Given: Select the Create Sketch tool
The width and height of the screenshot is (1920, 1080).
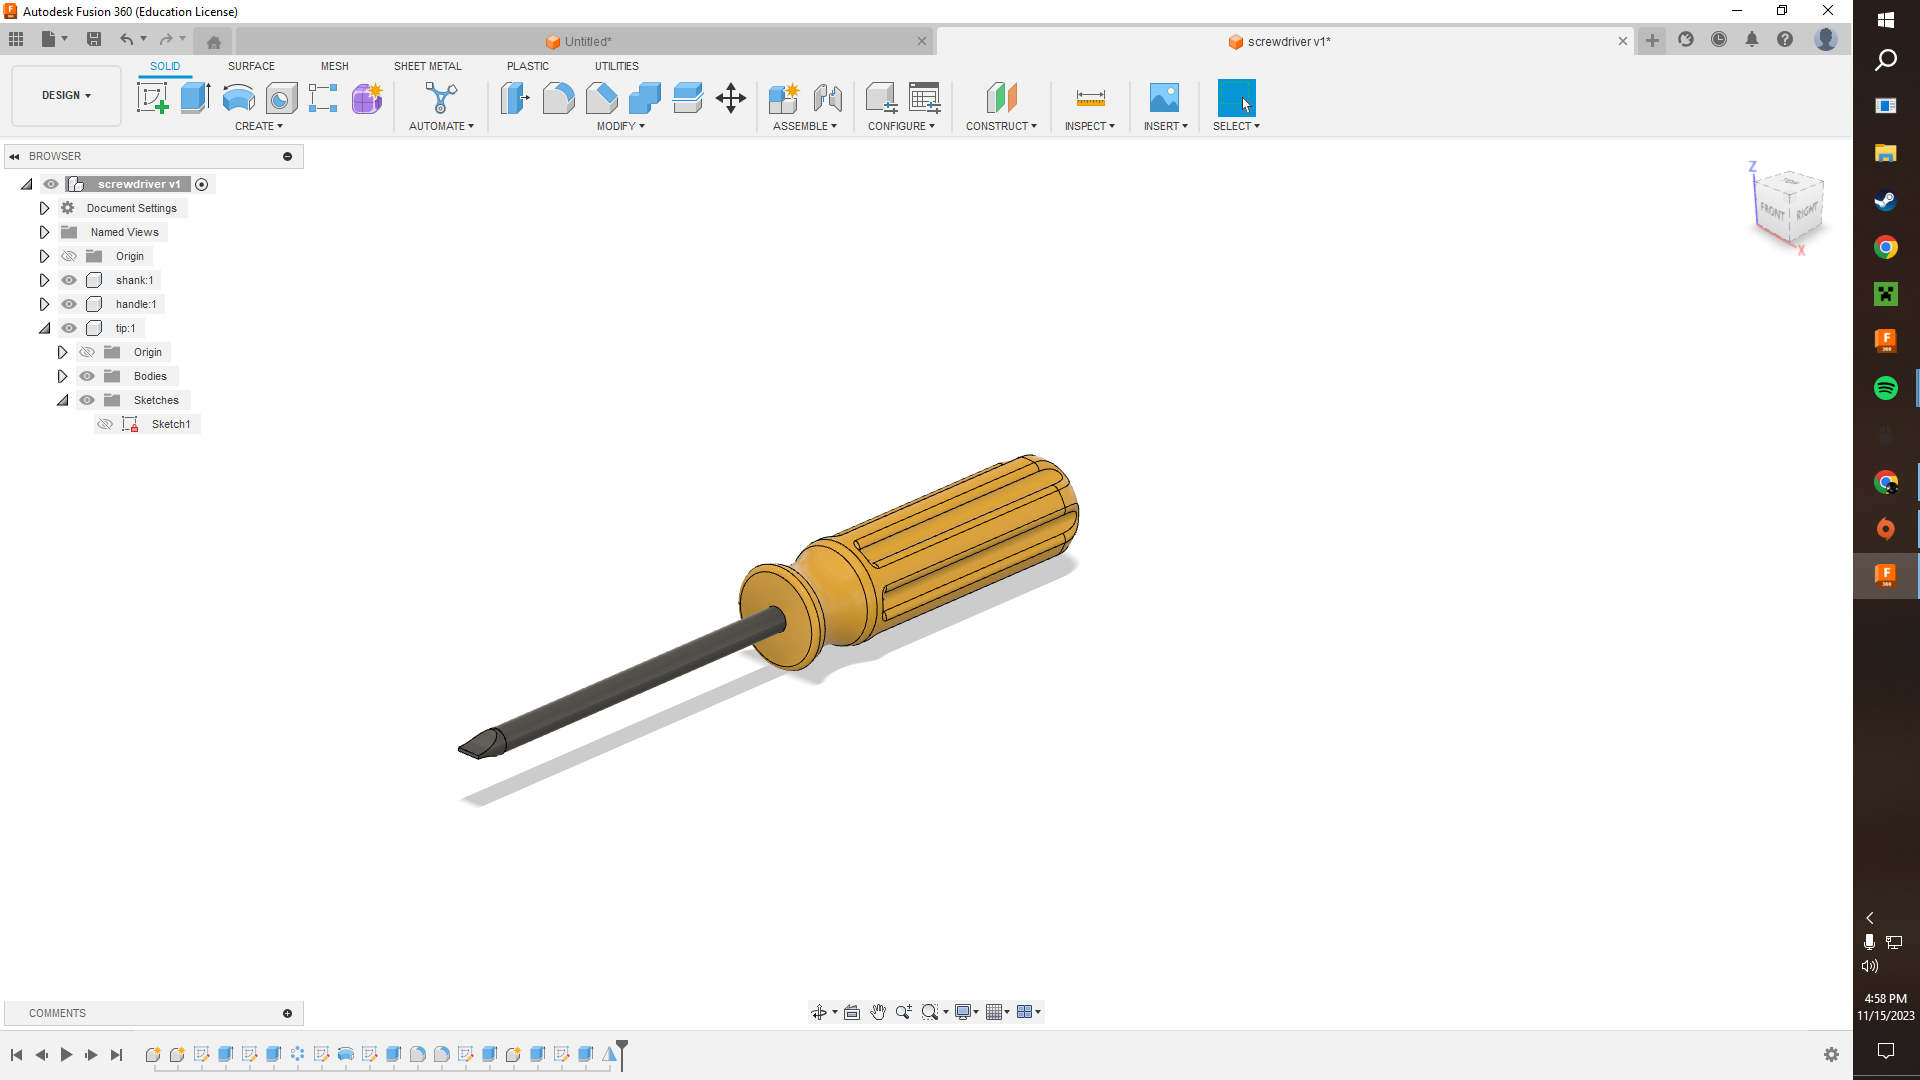Looking at the screenshot, I should [152, 97].
